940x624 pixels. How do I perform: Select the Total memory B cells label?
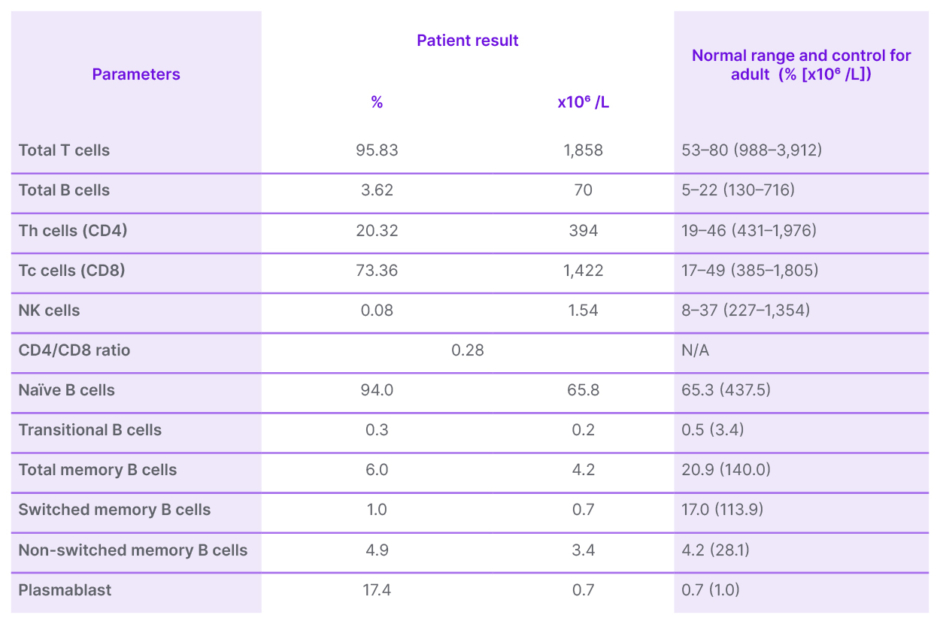97,470
